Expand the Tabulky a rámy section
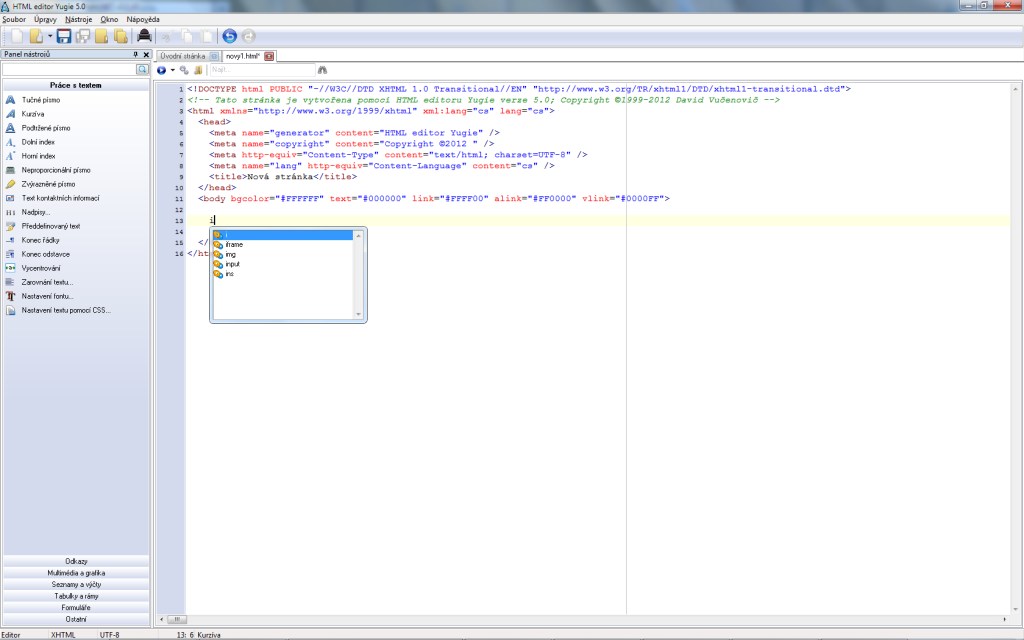The height and width of the screenshot is (640, 1024). (x=76, y=596)
